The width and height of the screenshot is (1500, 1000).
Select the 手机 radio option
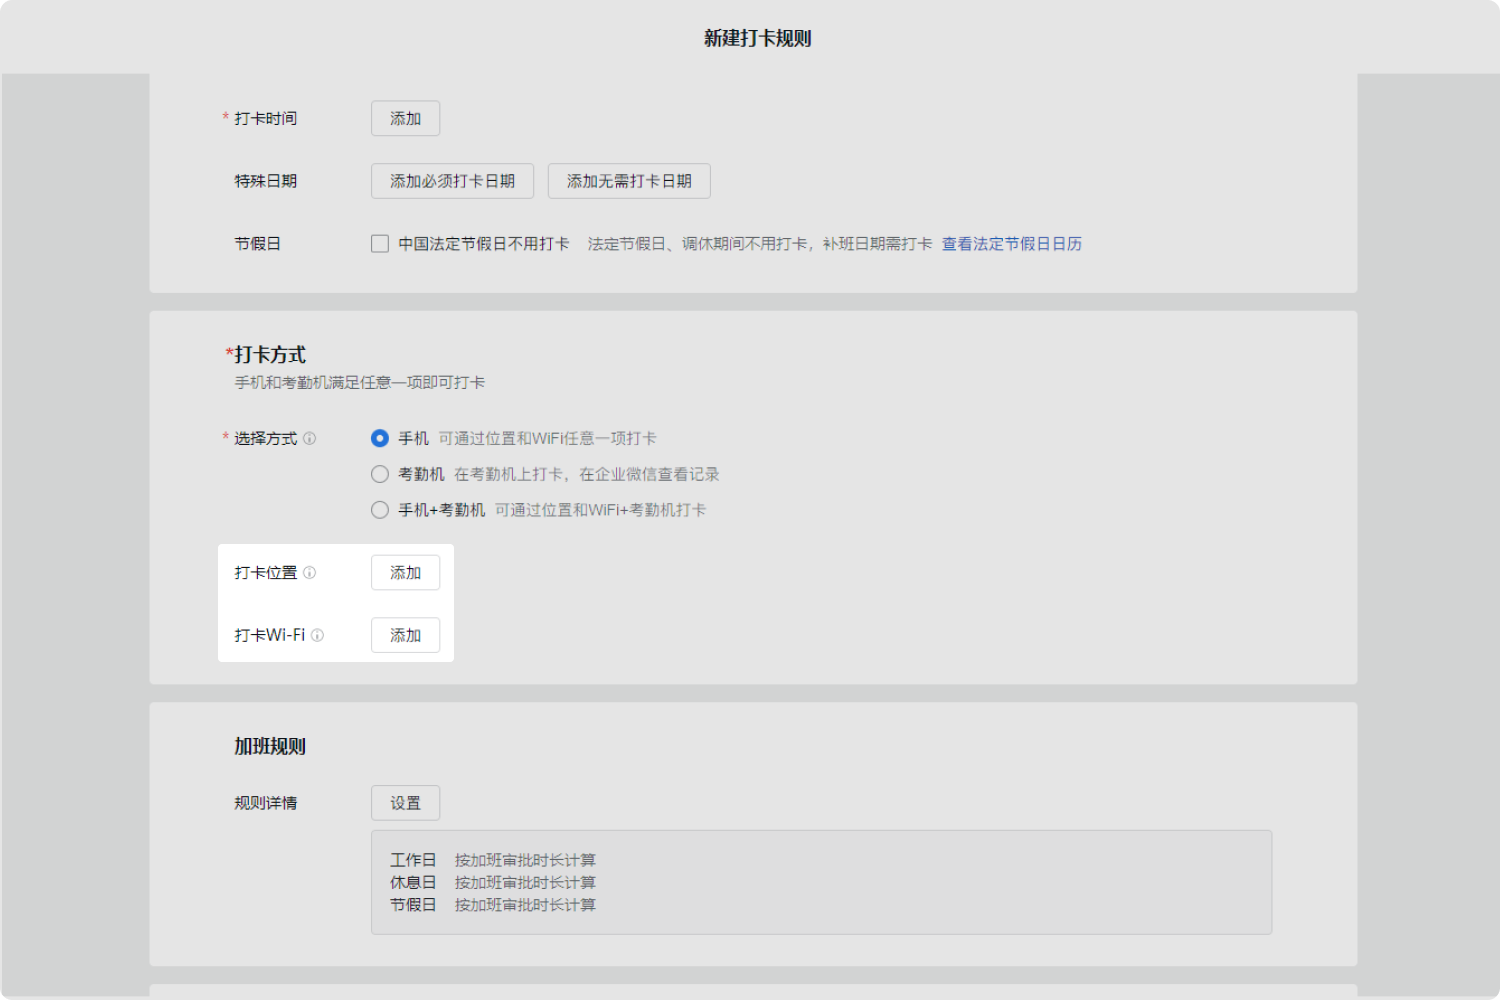(380, 439)
